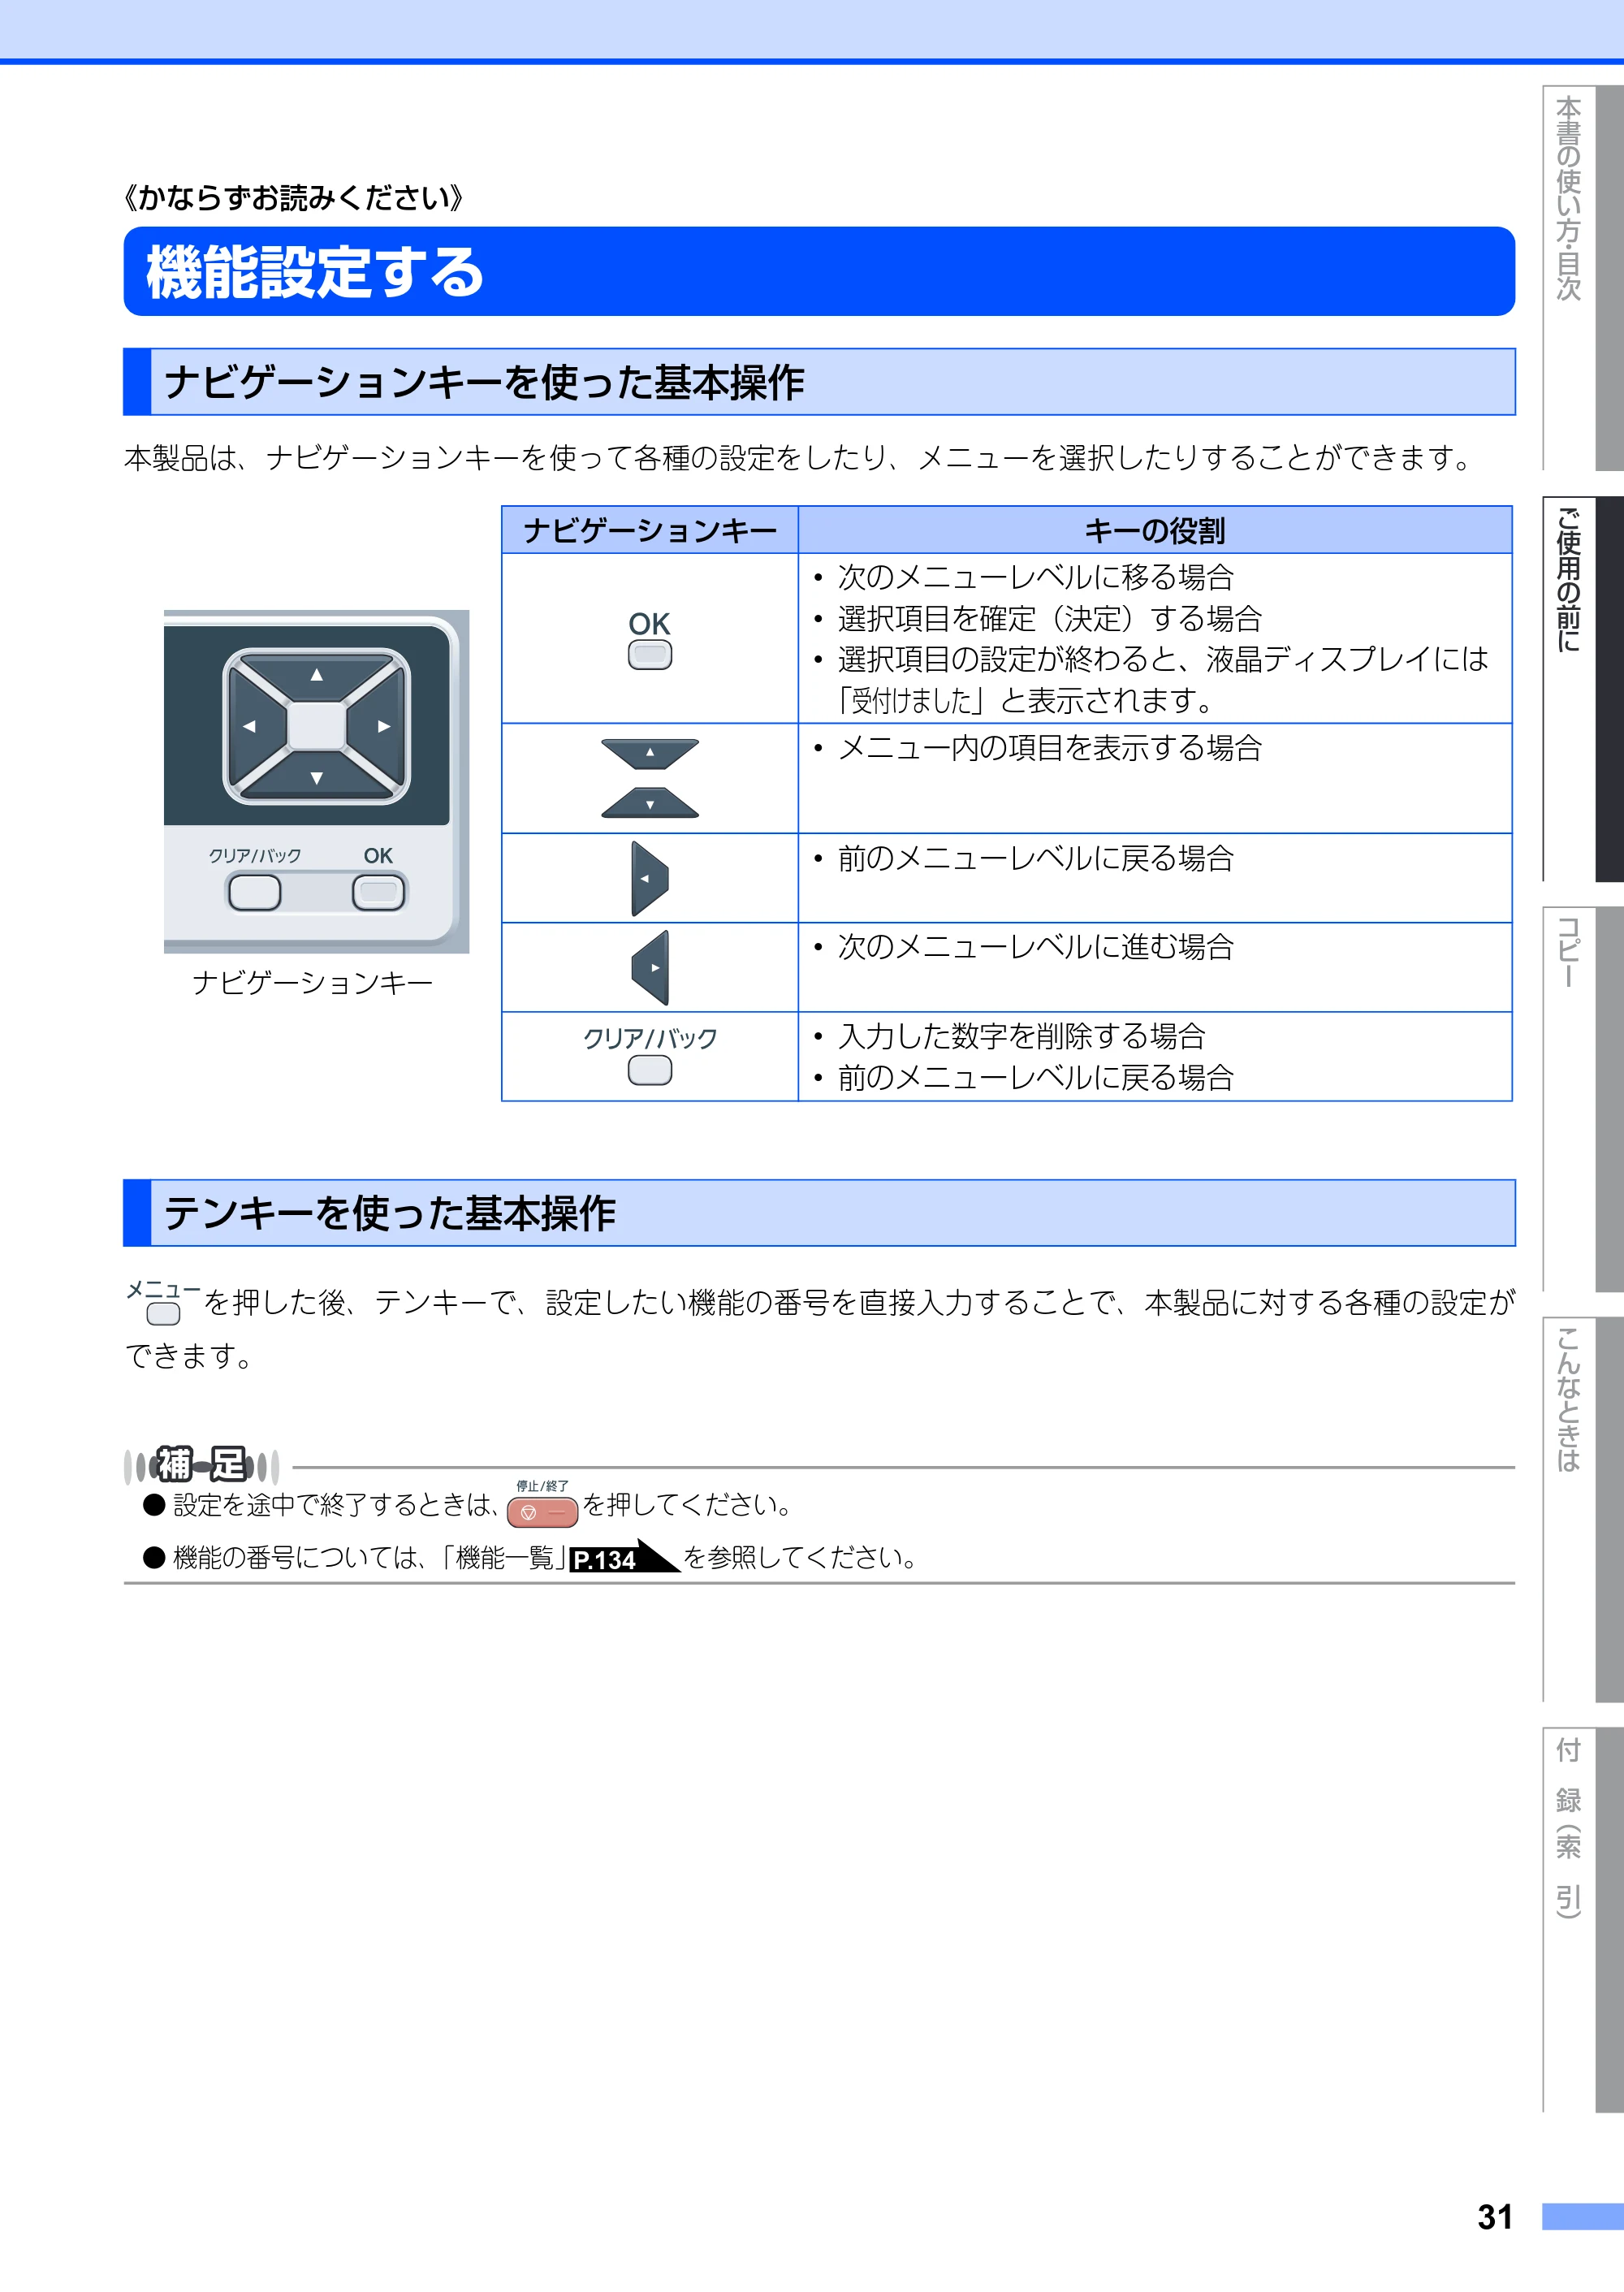Click the ナビゲーションキー table column header
Viewport: 1624px width, 2292px height.
coord(650,530)
